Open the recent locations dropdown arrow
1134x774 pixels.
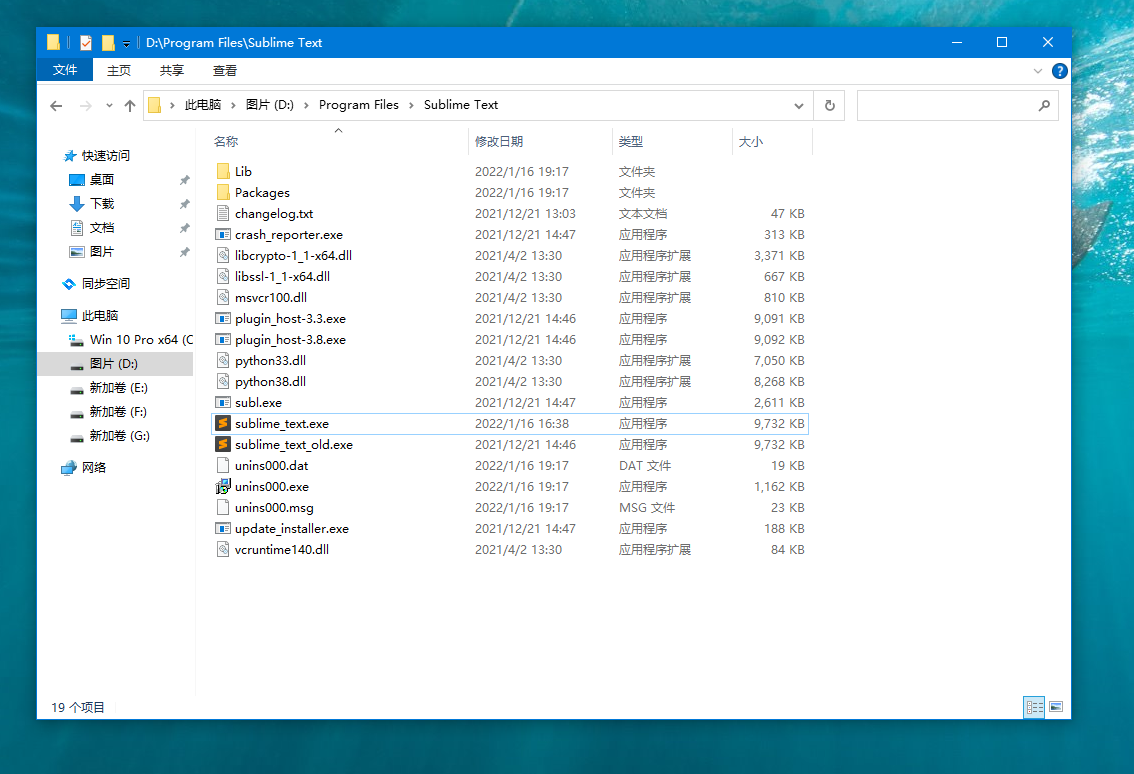point(108,106)
